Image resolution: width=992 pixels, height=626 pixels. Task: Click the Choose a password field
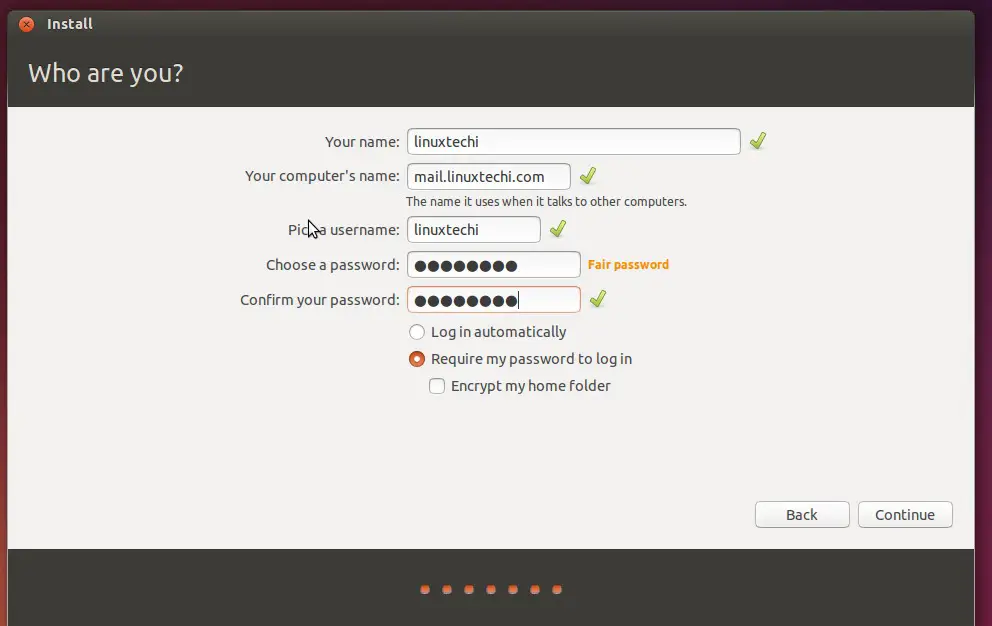pos(493,265)
